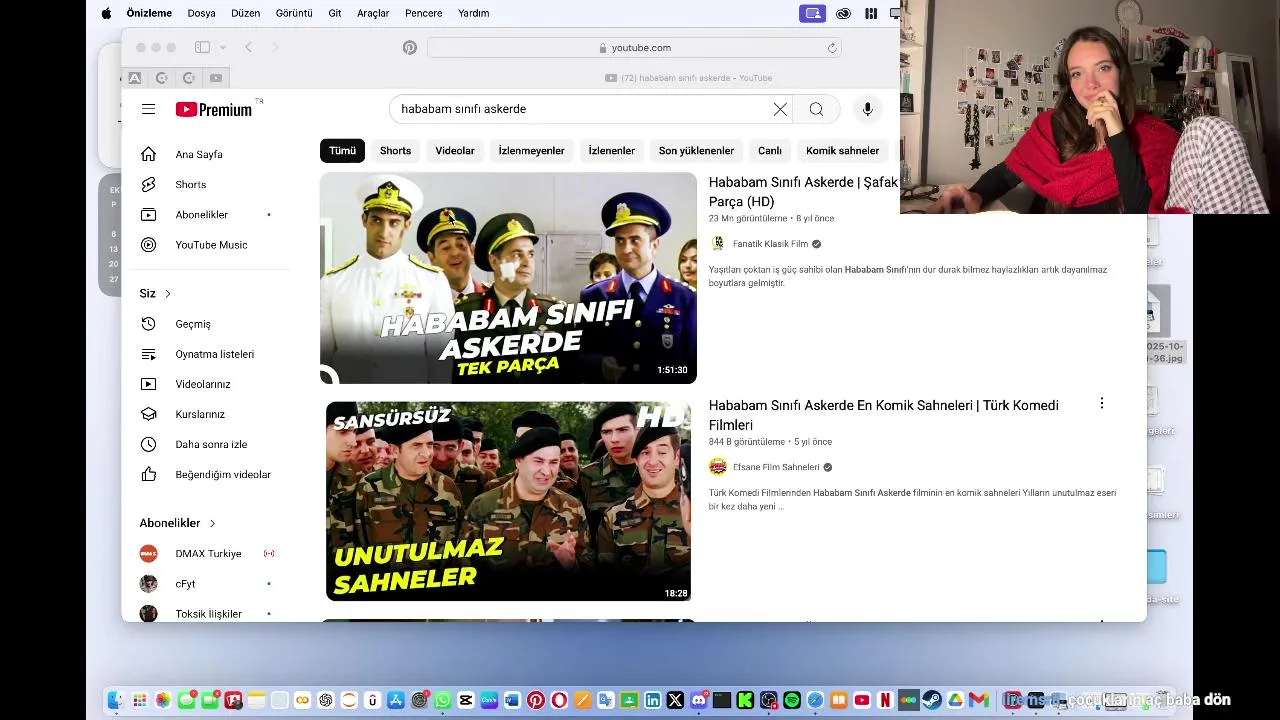
Task: Select the Videolar filter chip
Action: point(455,151)
